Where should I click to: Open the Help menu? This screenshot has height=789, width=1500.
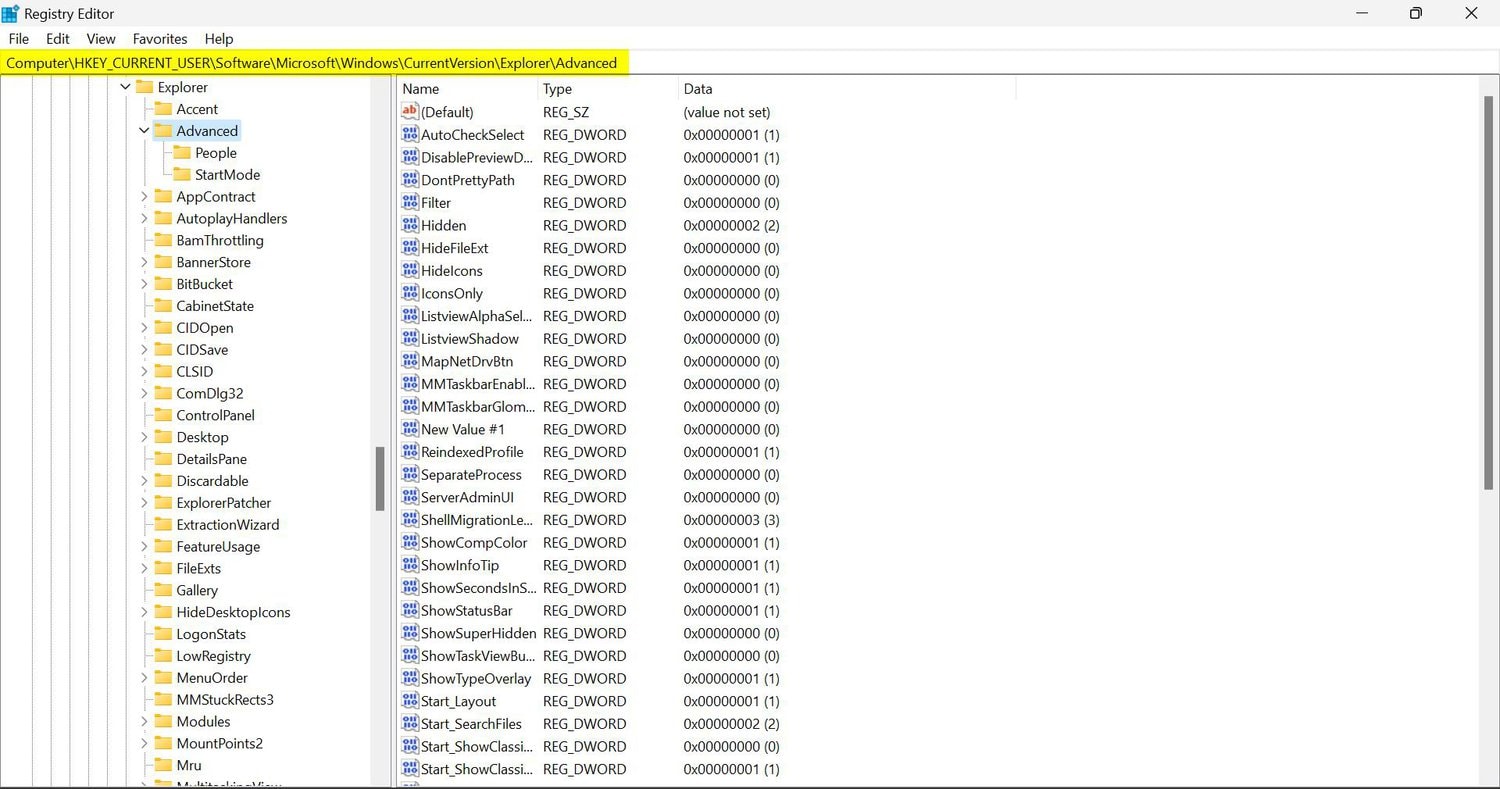coord(219,39)
